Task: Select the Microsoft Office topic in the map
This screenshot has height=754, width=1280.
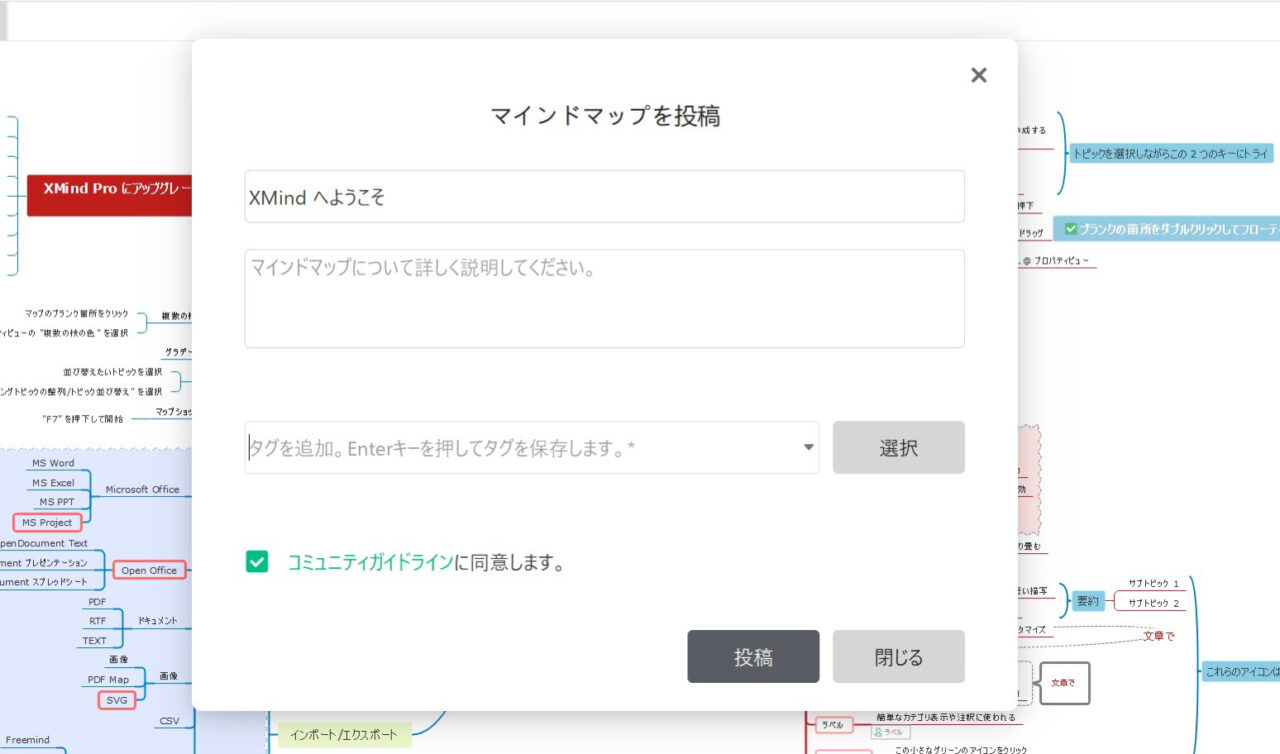Action: click(142, 490)
